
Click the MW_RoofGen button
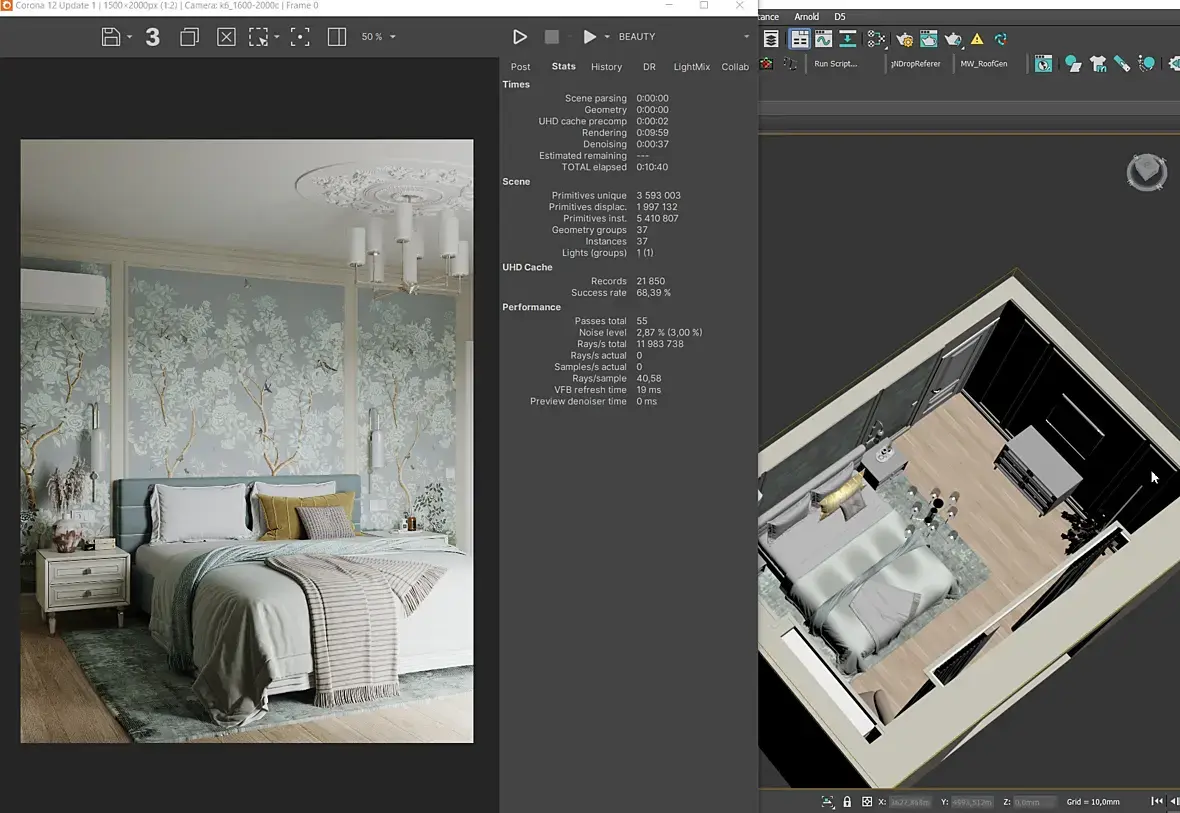(983, 64)
